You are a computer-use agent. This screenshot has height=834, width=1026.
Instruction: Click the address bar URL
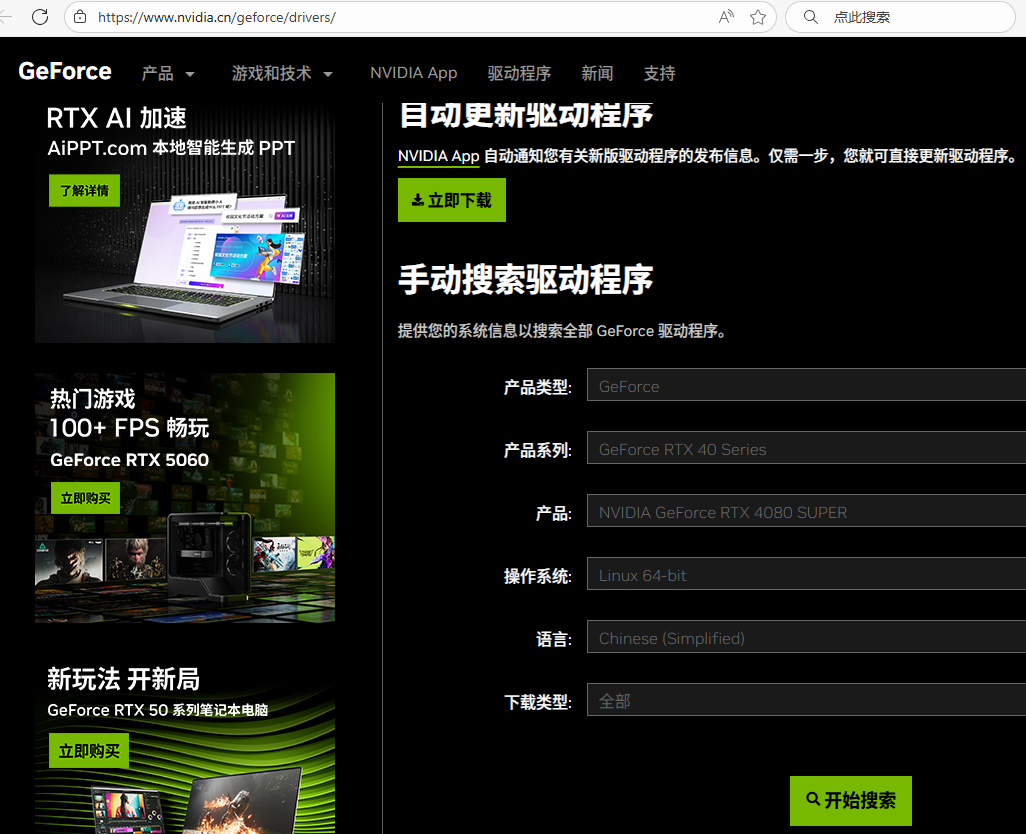tap(217, 18)
